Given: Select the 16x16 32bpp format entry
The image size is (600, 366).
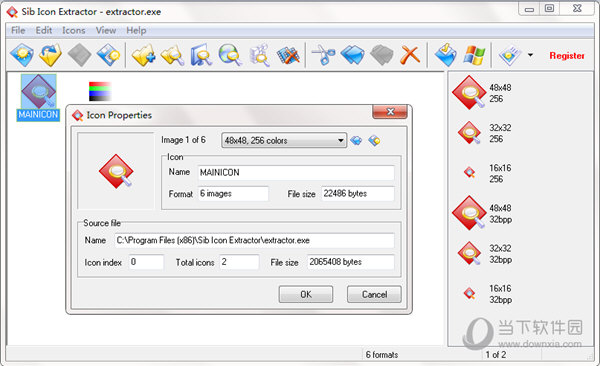Looking at the screenshot, I should coord(487,294).
